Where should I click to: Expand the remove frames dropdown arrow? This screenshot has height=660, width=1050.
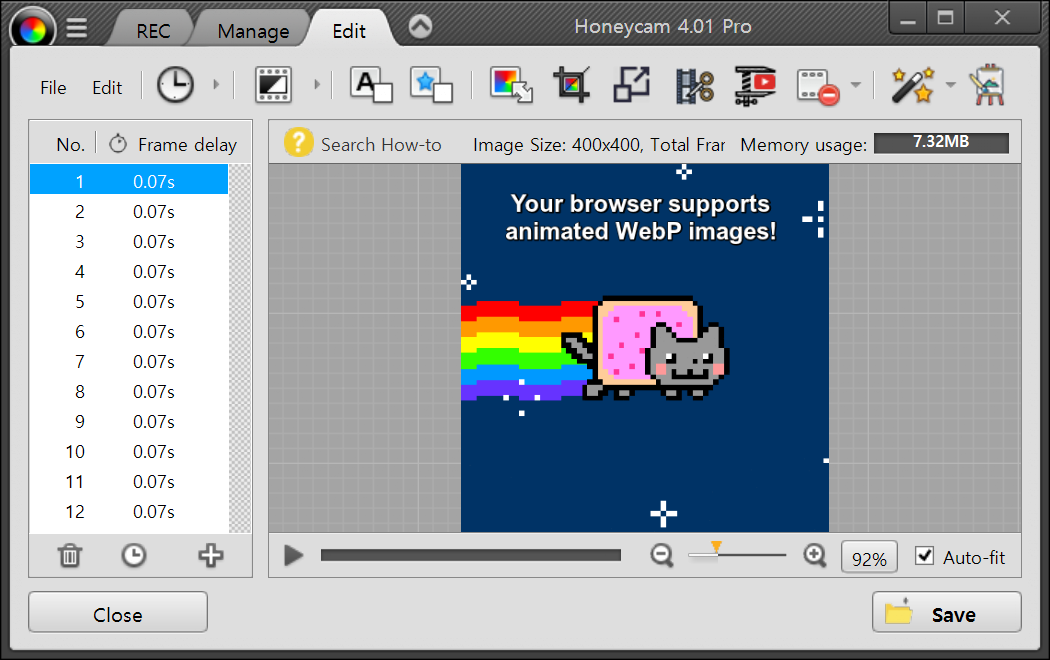click(x=855, y=85)
